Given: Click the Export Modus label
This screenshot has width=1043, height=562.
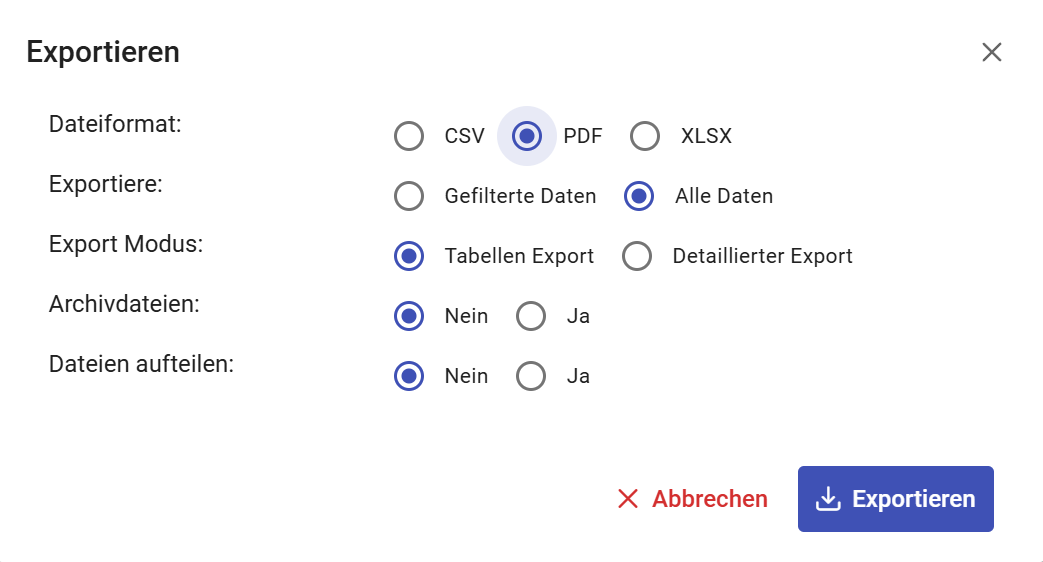Looking at the screenshot, I should click(x=126, y=244).
